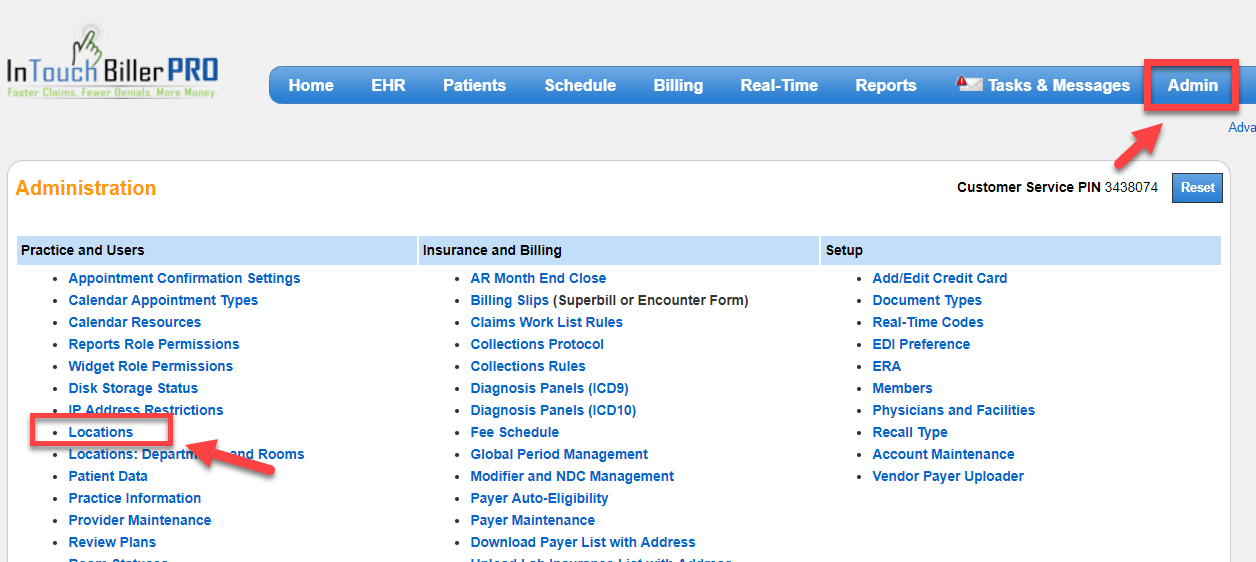Screen dimensions: 1256x562
Task: Switch to the Patients tab
Action: (x=474, y=85)
